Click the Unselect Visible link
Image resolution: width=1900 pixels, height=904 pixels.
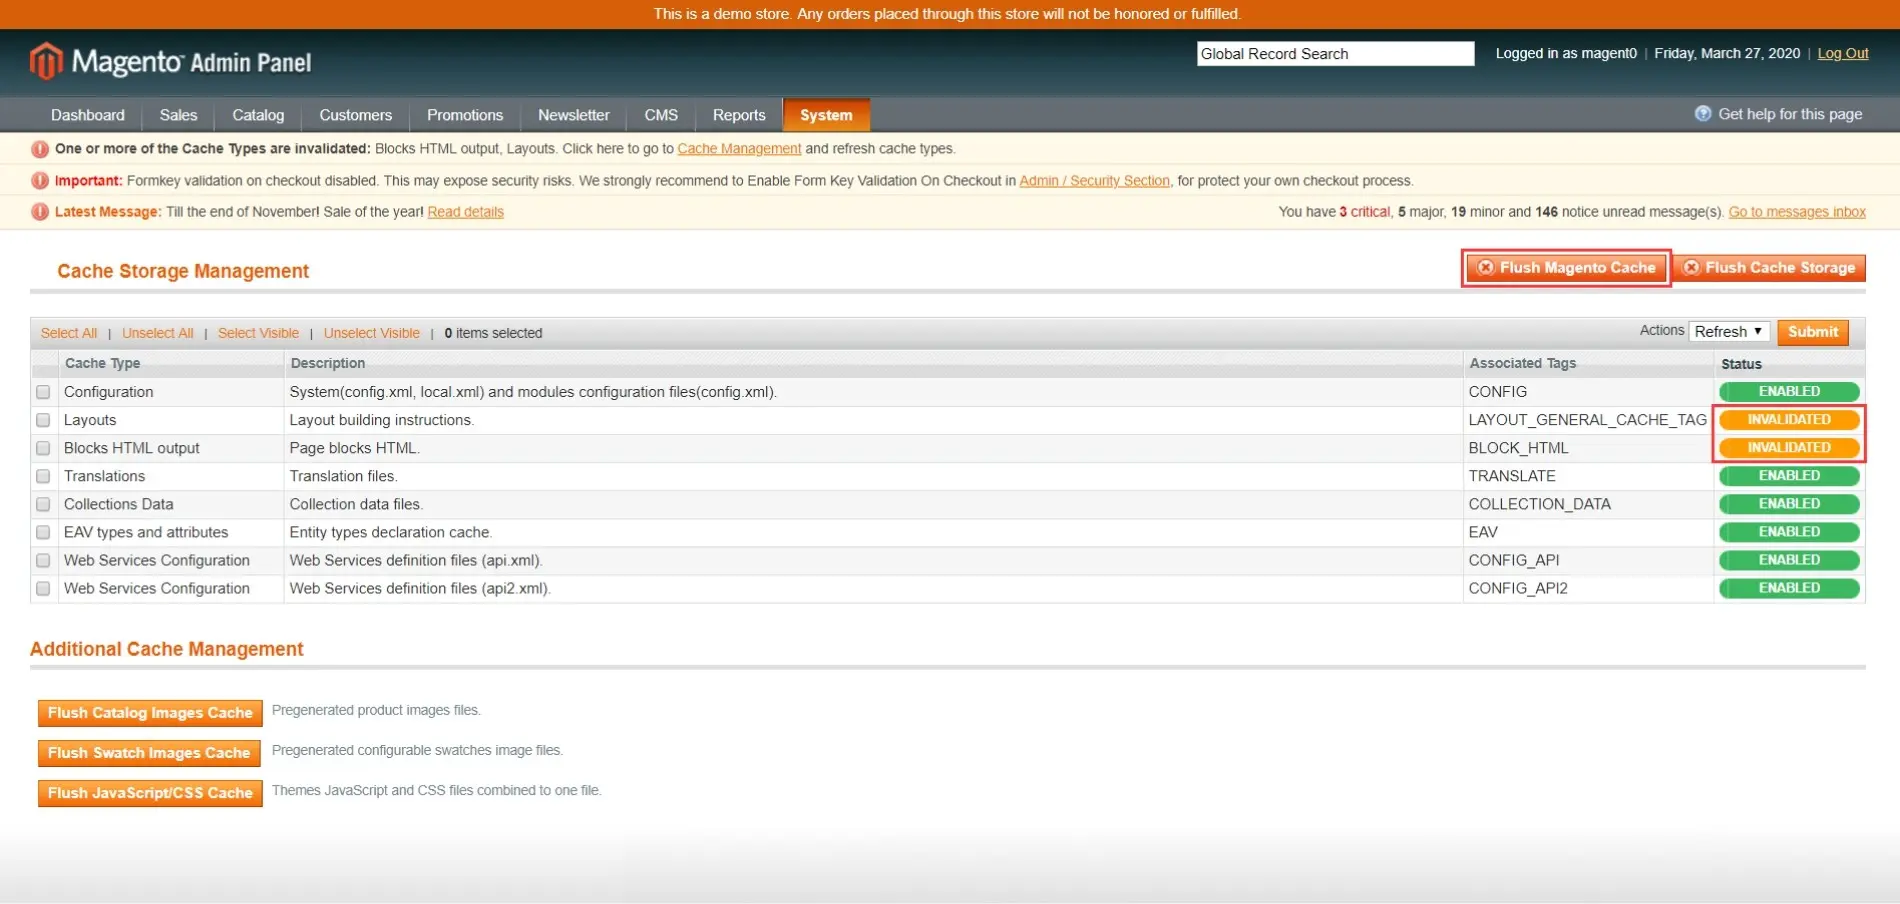click(x=372, y=333)
